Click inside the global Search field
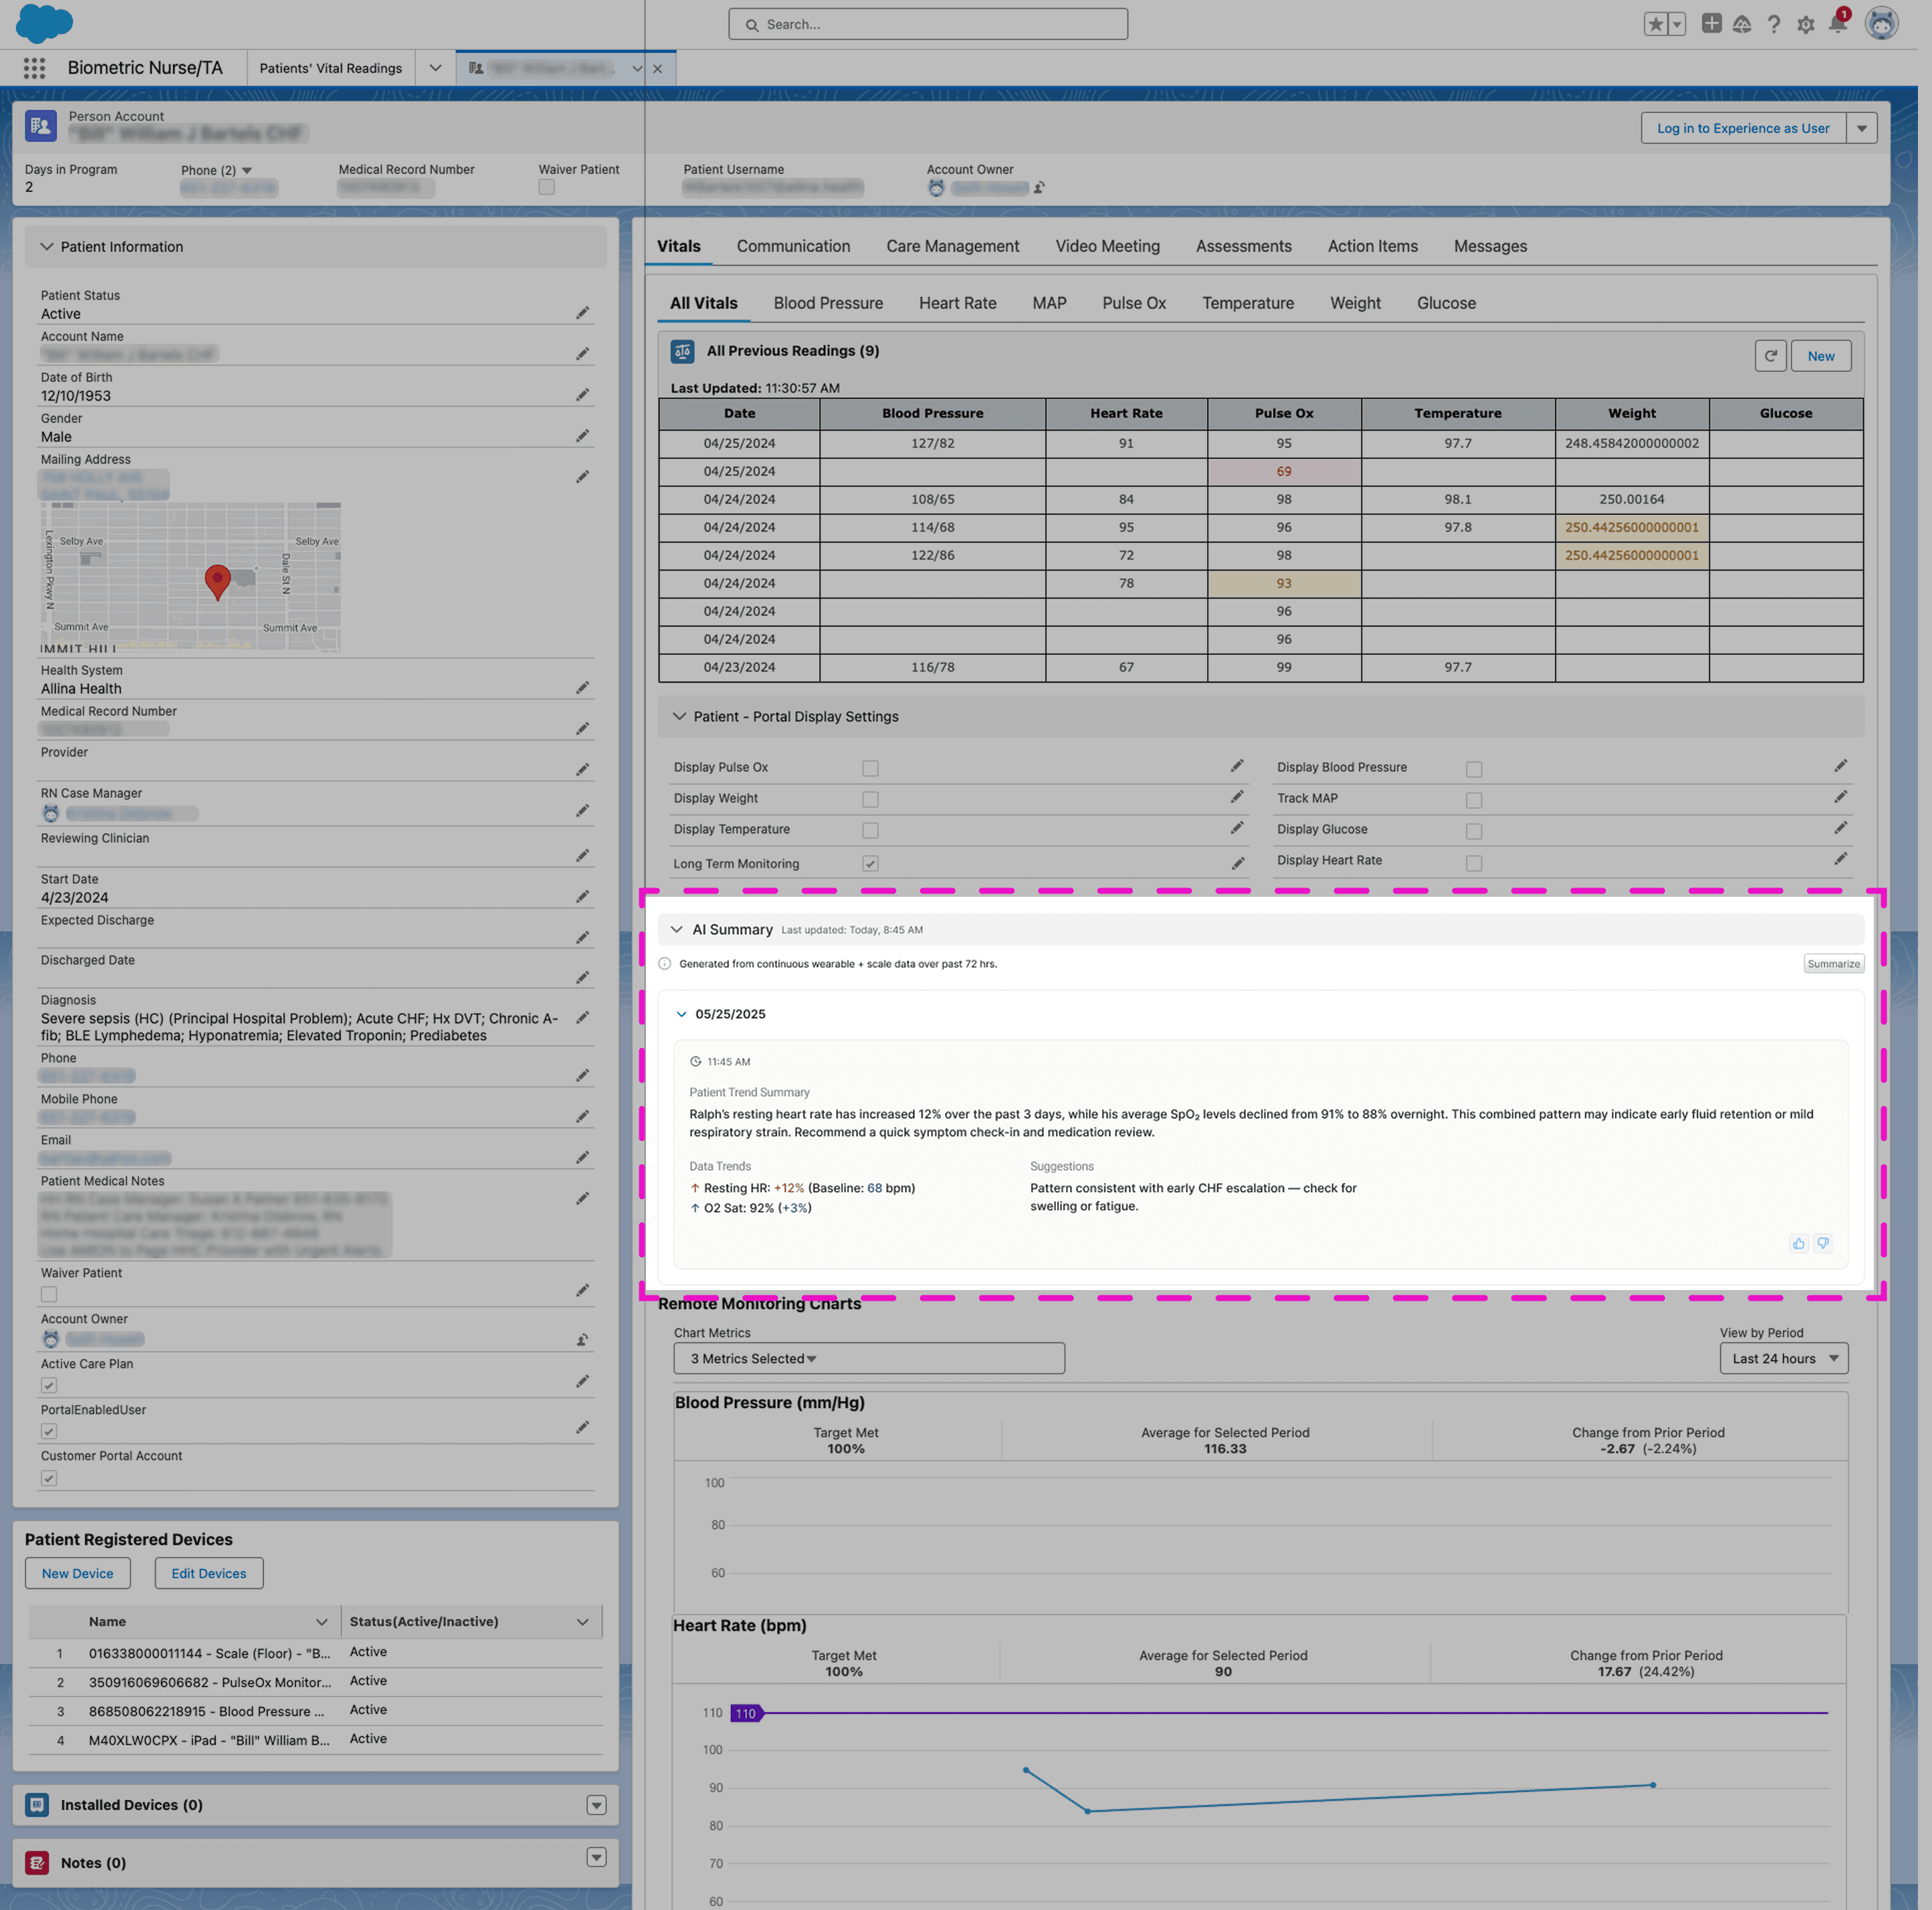The height and width of the screenshot is (1910, 1932). pyautogui.click(x=927, y=23)
